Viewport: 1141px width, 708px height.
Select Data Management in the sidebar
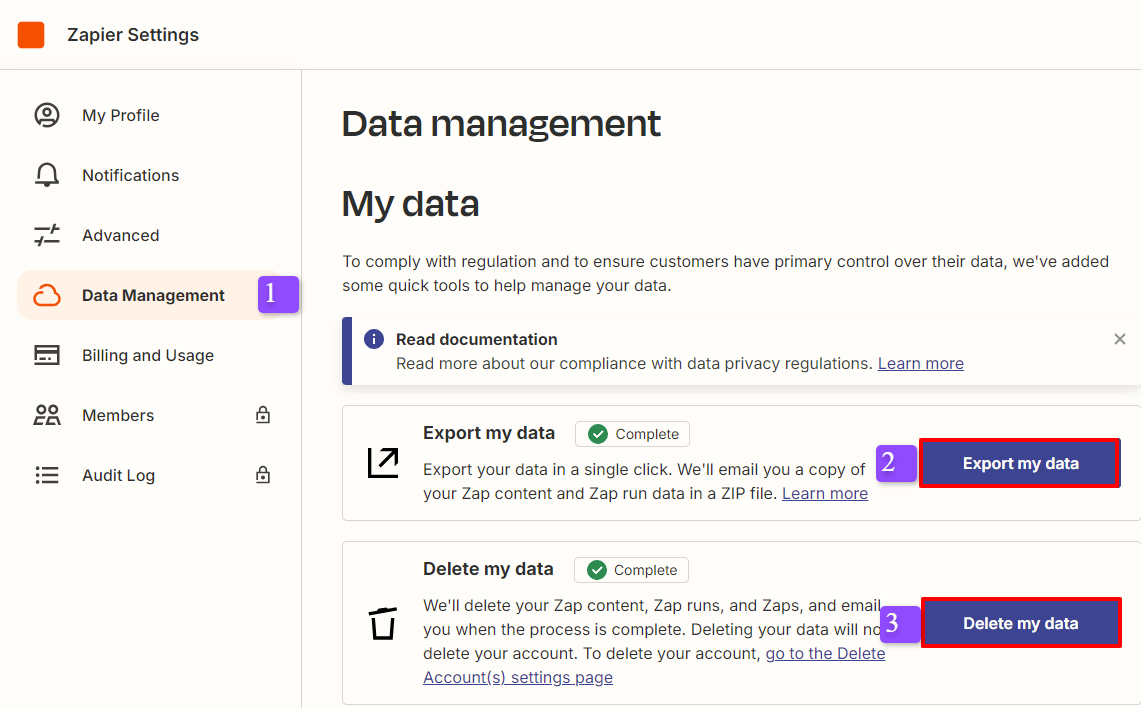coord(153,295)
